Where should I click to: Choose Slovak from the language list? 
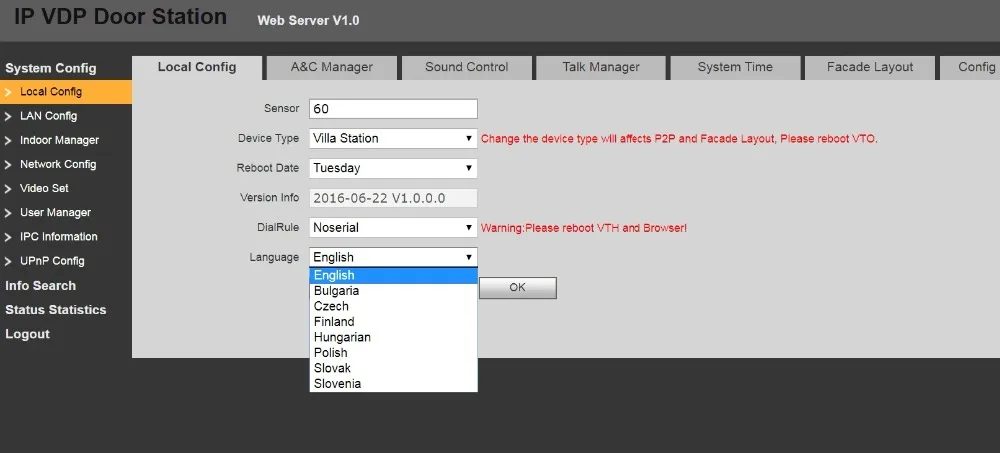393,368
